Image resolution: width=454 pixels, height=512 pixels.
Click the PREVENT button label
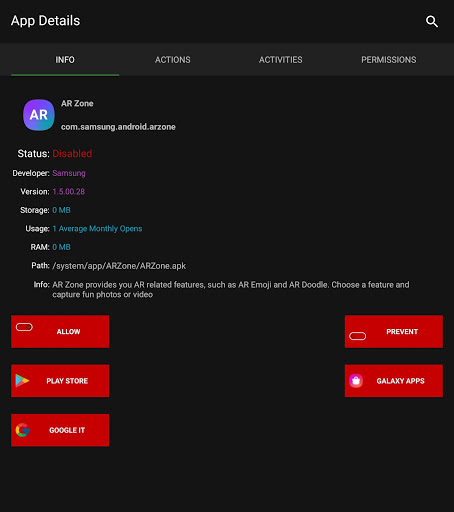point(402,332)
